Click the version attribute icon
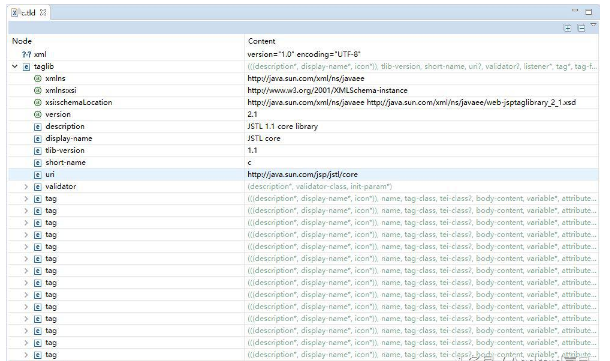Image resolution: width=610 pixels, height=361 pixels. (38, 115)
